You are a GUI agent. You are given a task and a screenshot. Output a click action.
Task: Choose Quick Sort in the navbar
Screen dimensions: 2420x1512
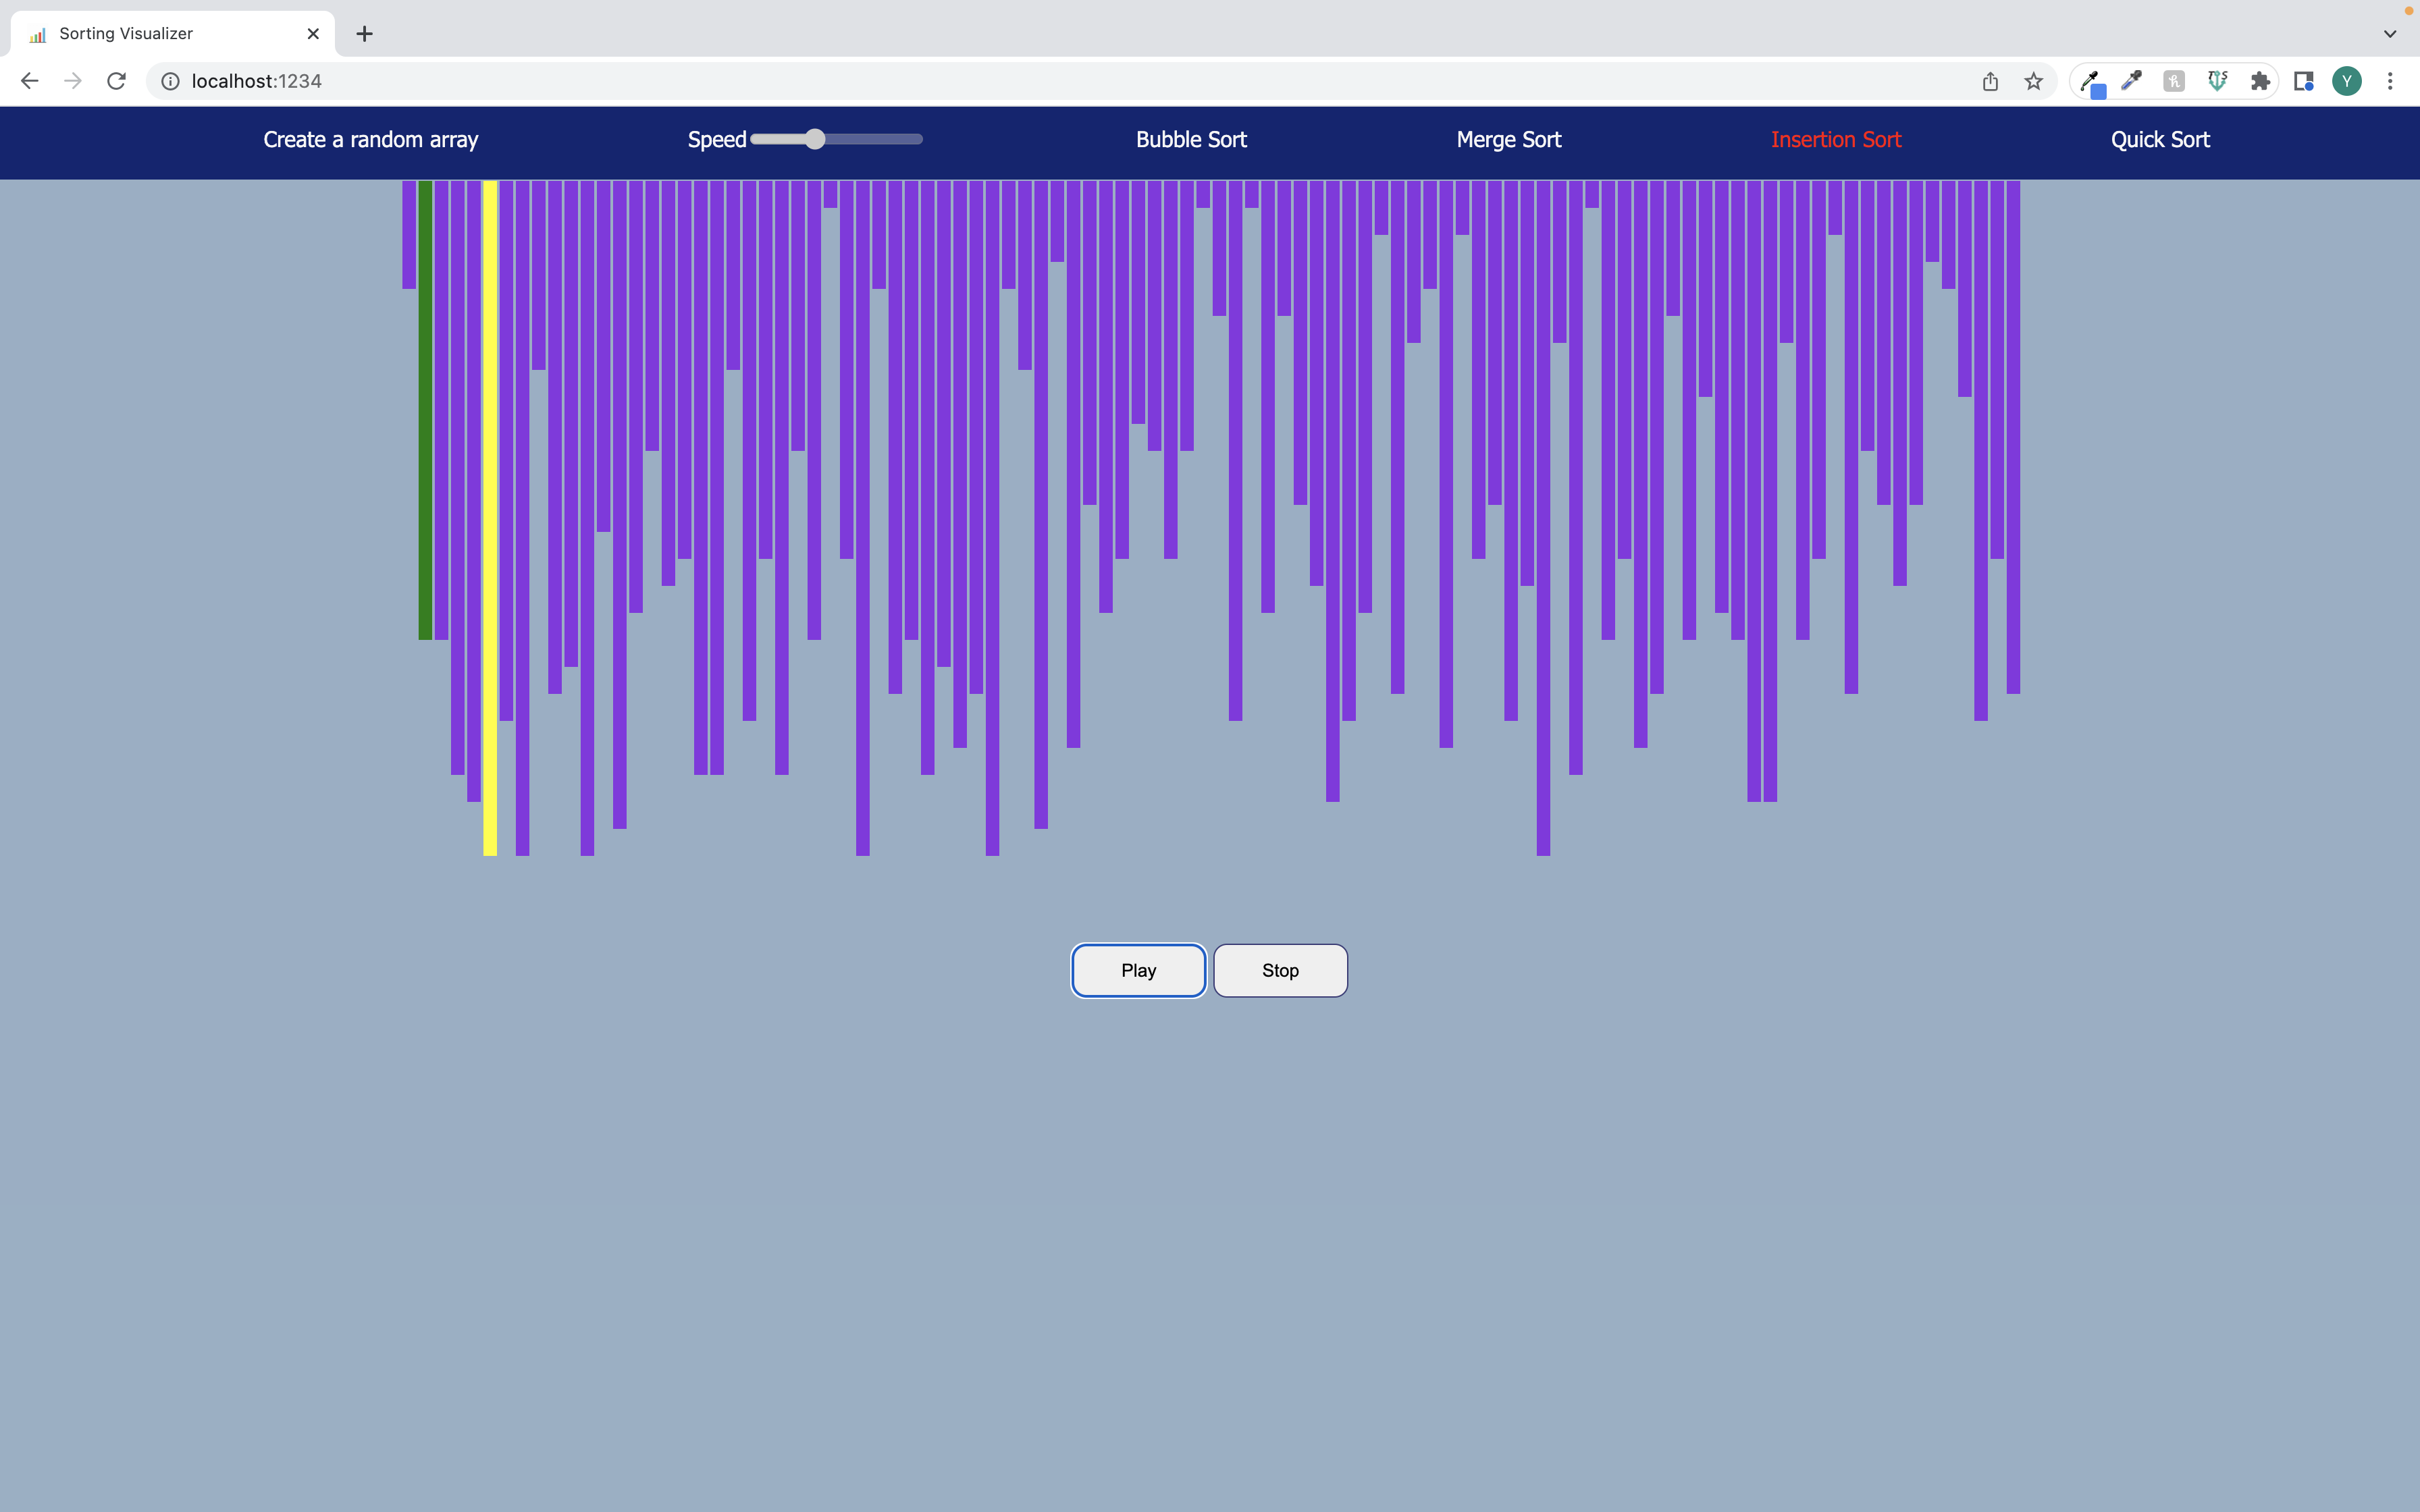tap(2160, 140)
